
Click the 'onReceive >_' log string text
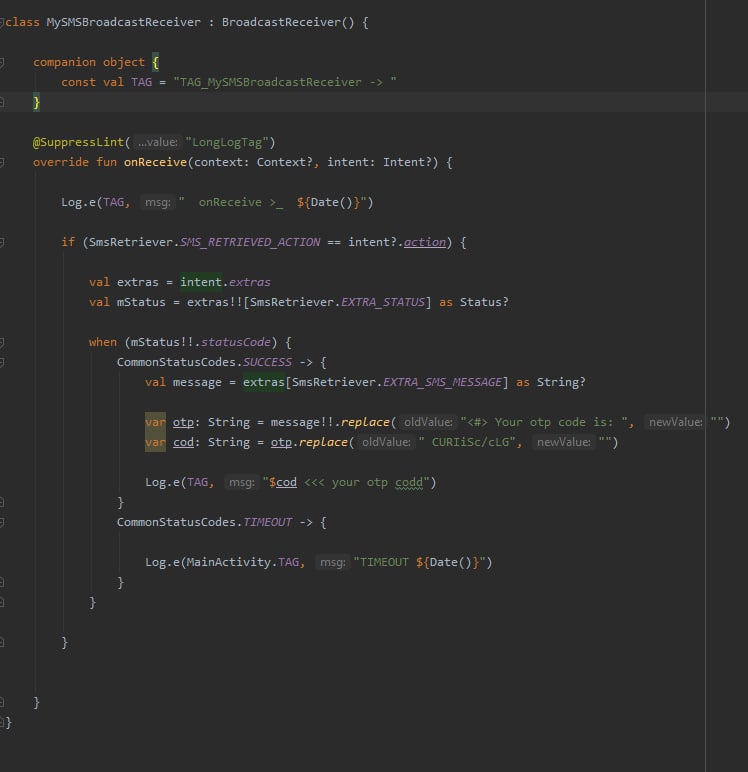241,202
